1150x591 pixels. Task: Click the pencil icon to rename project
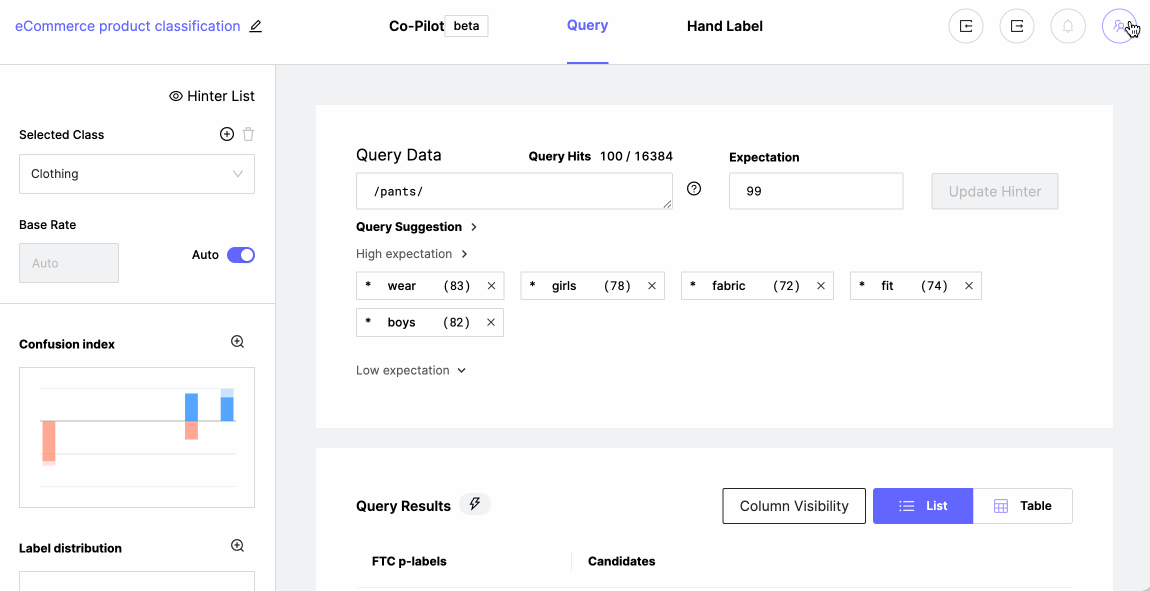256,27
